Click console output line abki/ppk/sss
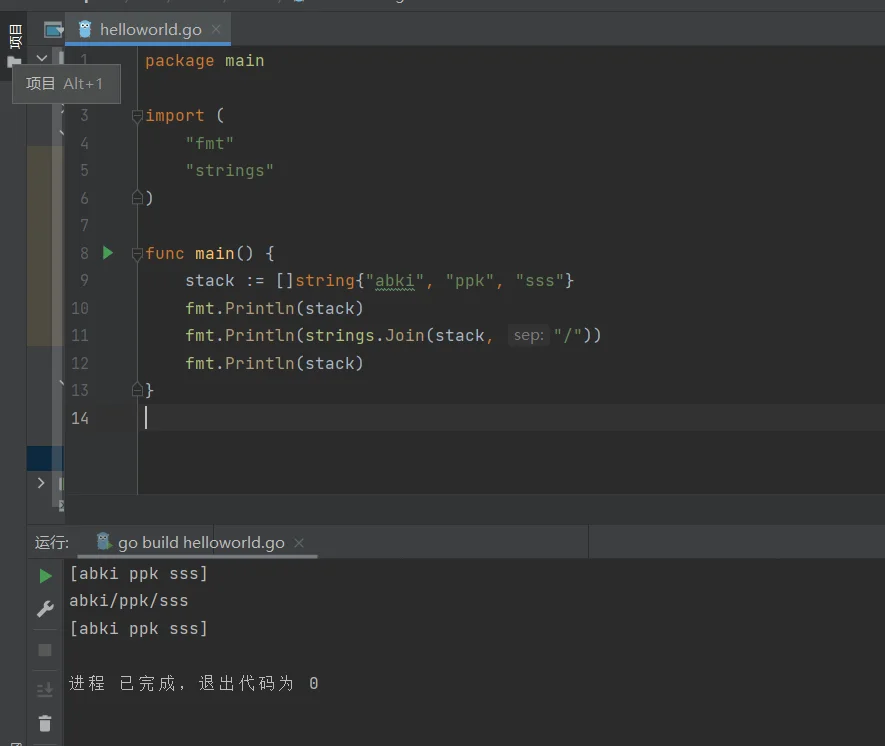Screen dimensions: 885x746 [129, 600]
